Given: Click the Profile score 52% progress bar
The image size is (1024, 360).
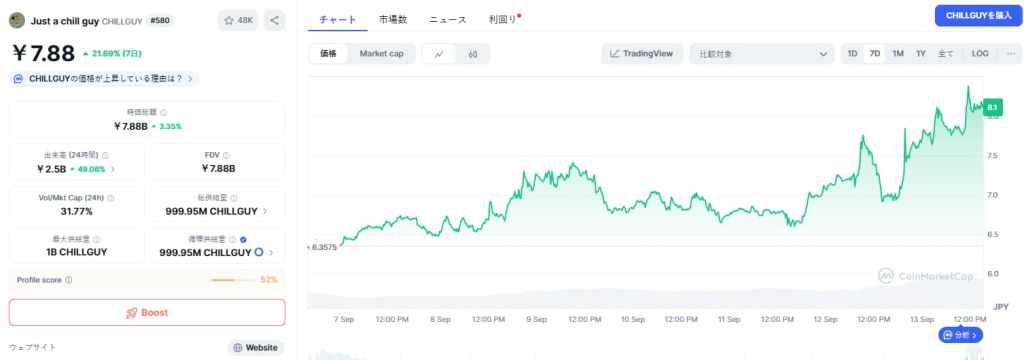Looking at the screenshot, I should point(233,280).
